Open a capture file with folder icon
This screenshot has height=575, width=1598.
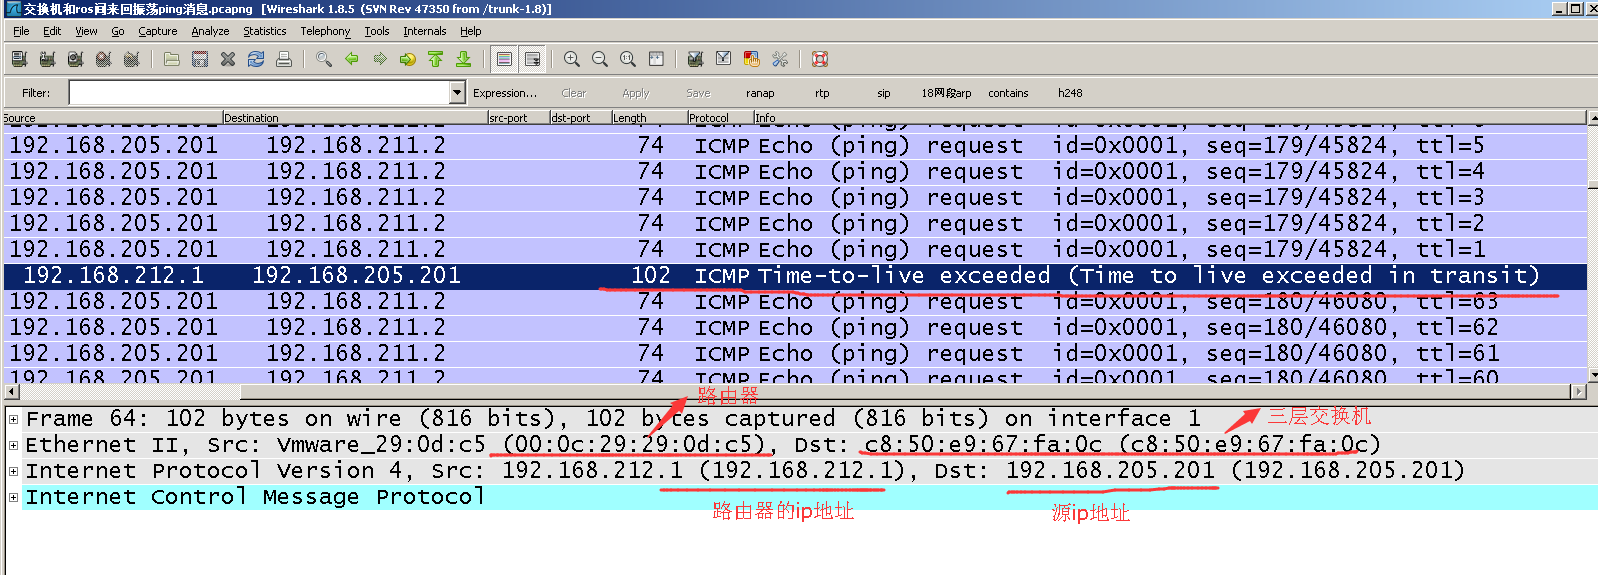(172, 59)
